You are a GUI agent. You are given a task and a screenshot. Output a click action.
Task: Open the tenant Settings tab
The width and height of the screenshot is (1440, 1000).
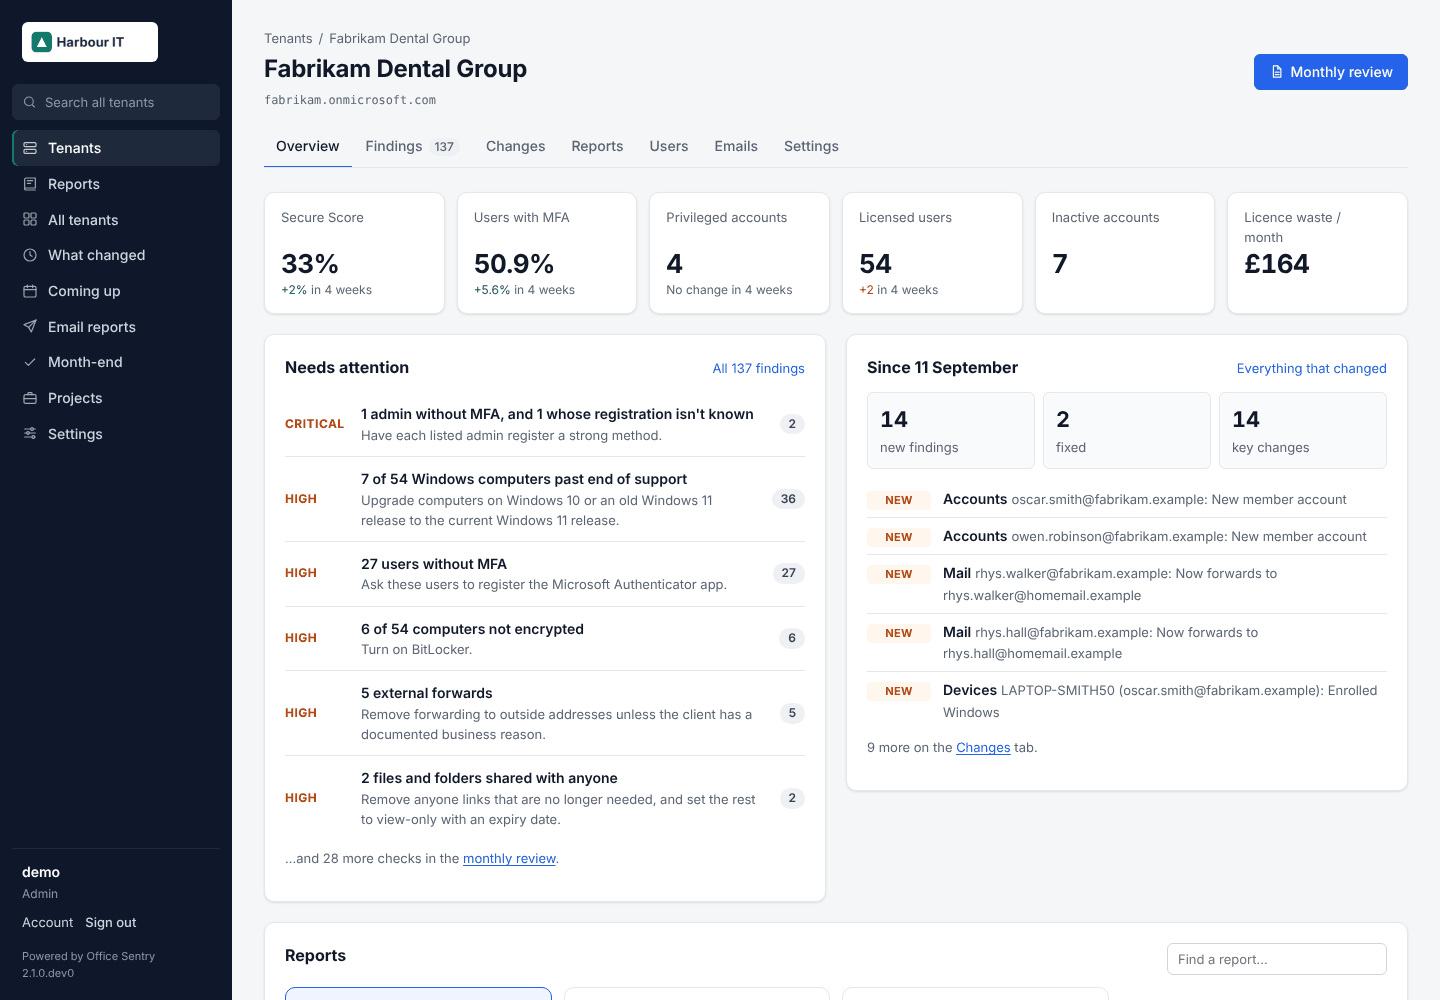coord(811,146)
